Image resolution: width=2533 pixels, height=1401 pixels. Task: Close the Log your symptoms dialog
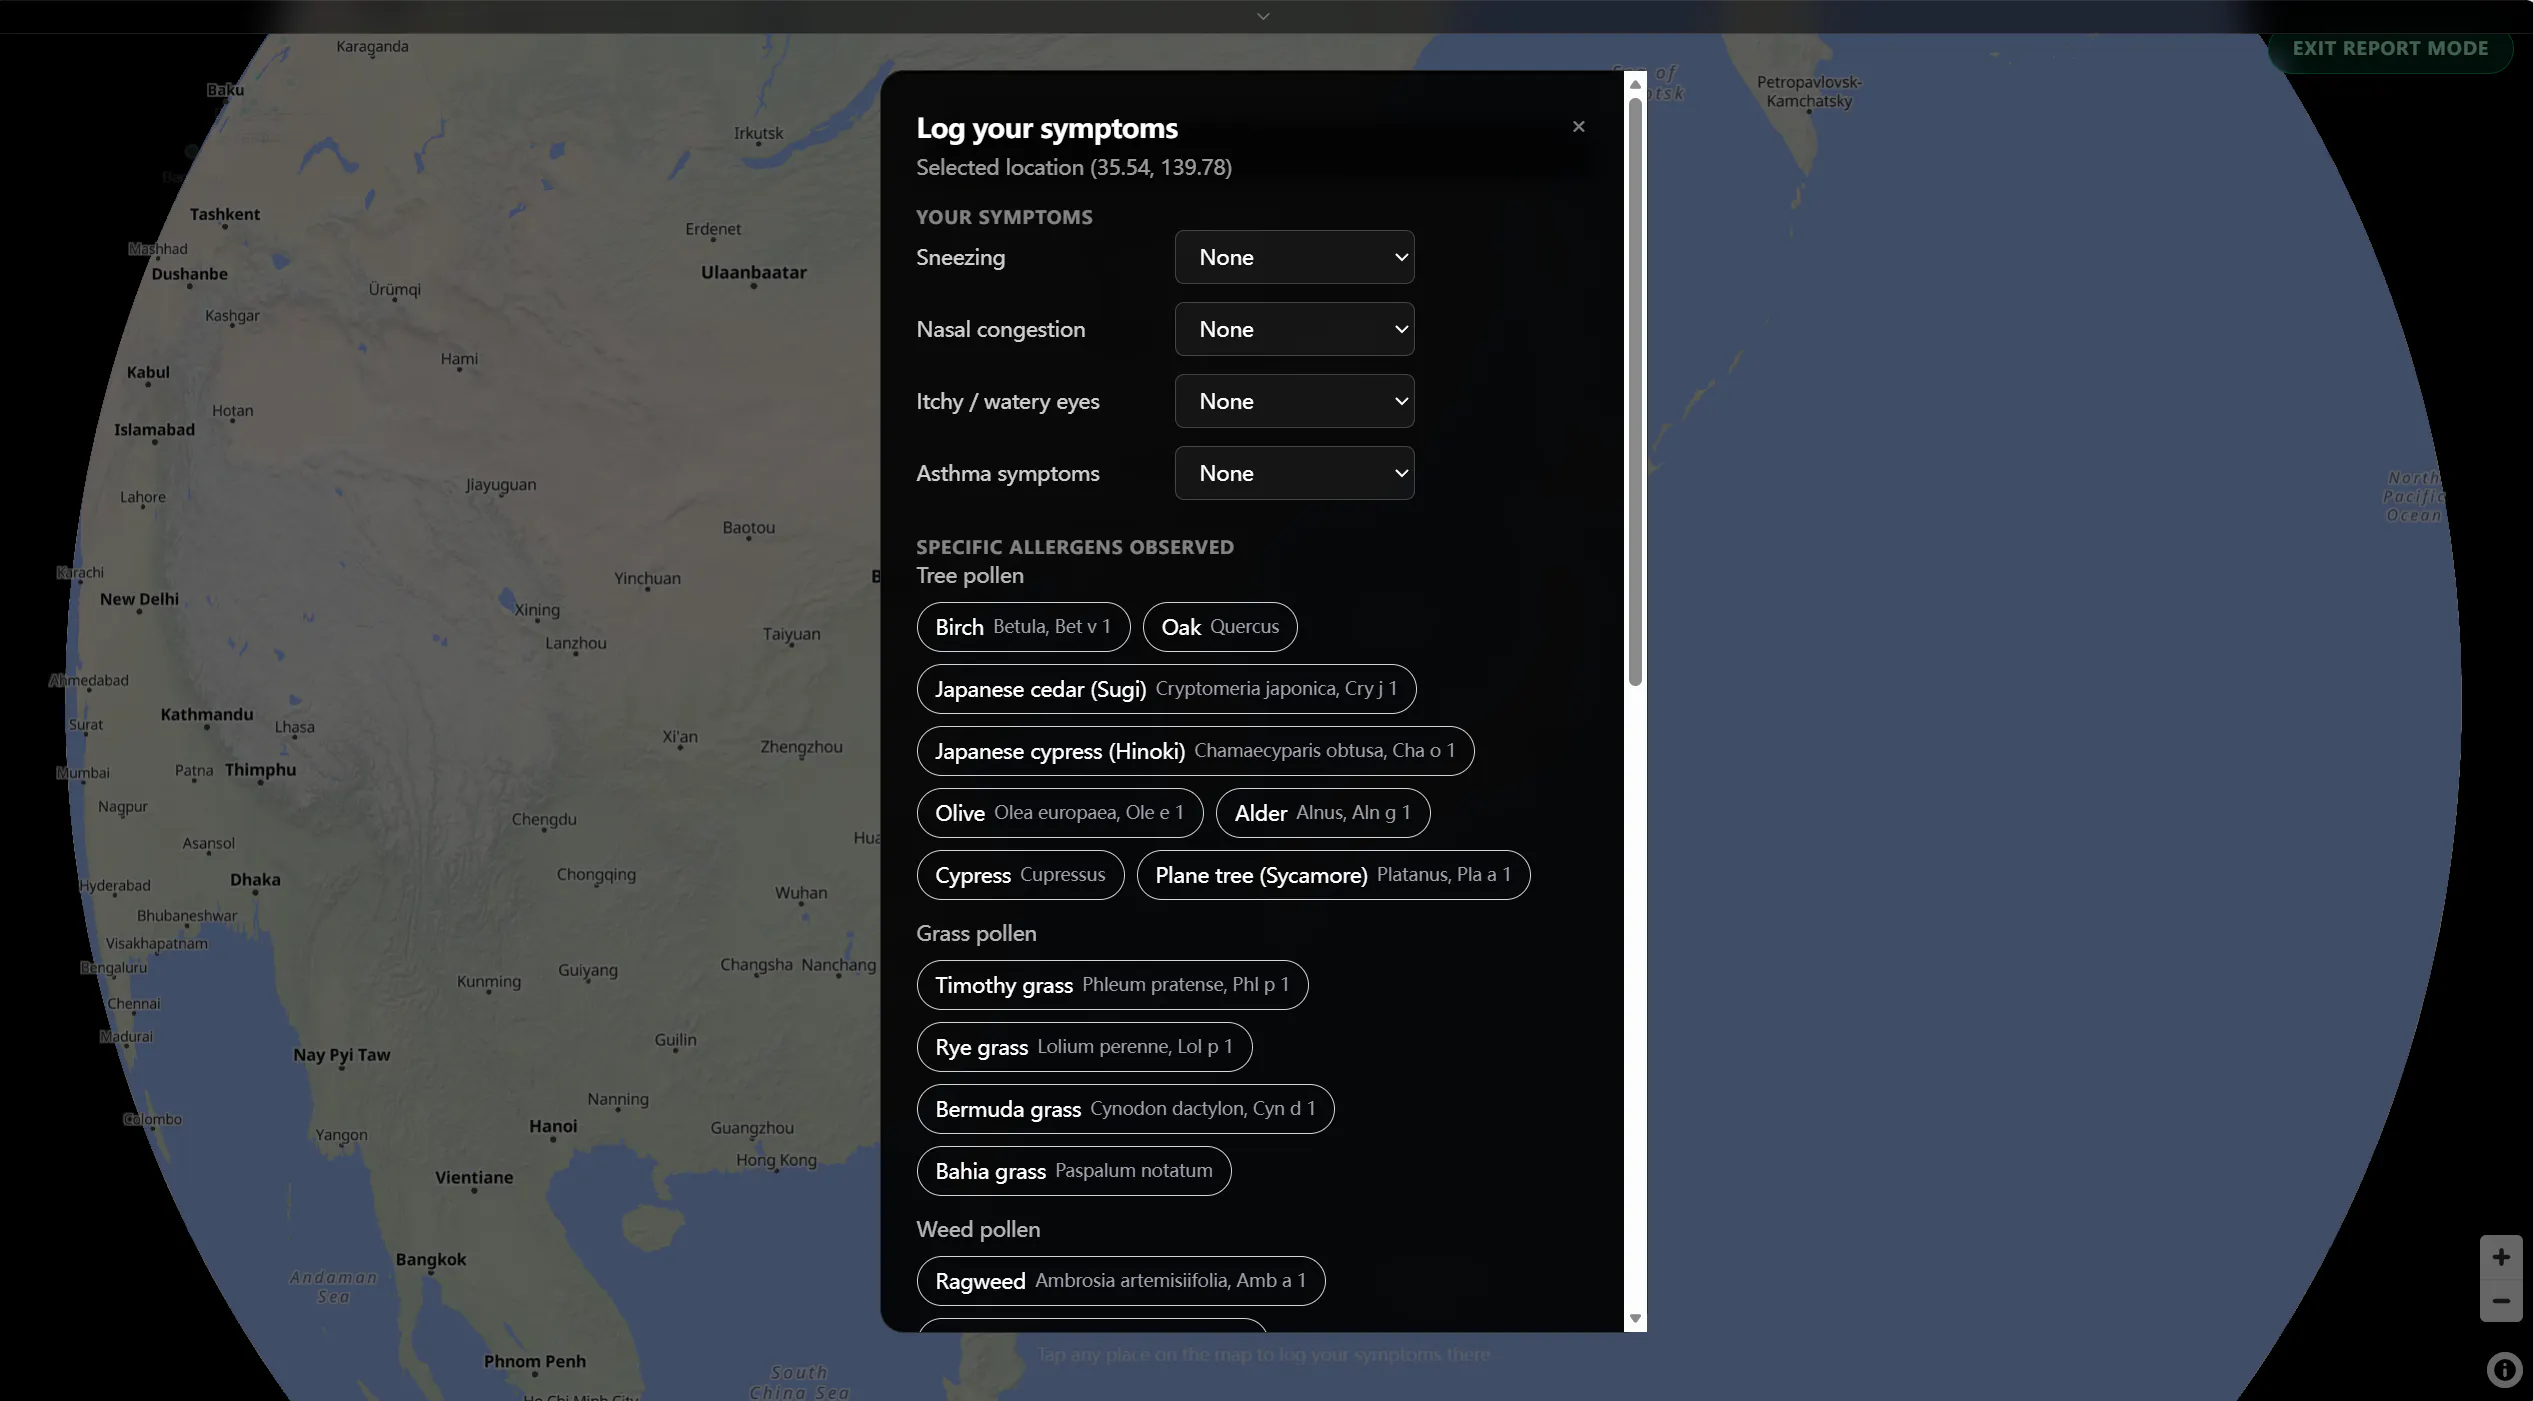tap(1578, 127)
